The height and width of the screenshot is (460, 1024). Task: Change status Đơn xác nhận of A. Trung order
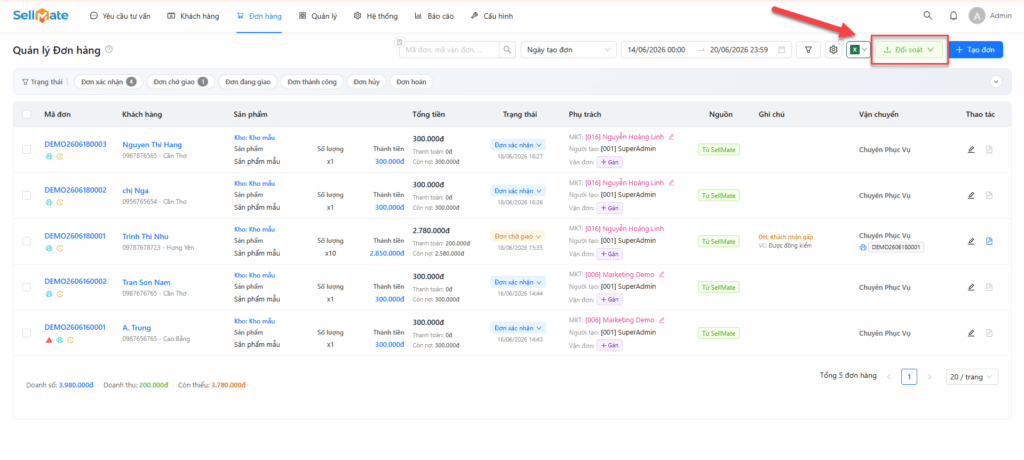coord(518,328)
